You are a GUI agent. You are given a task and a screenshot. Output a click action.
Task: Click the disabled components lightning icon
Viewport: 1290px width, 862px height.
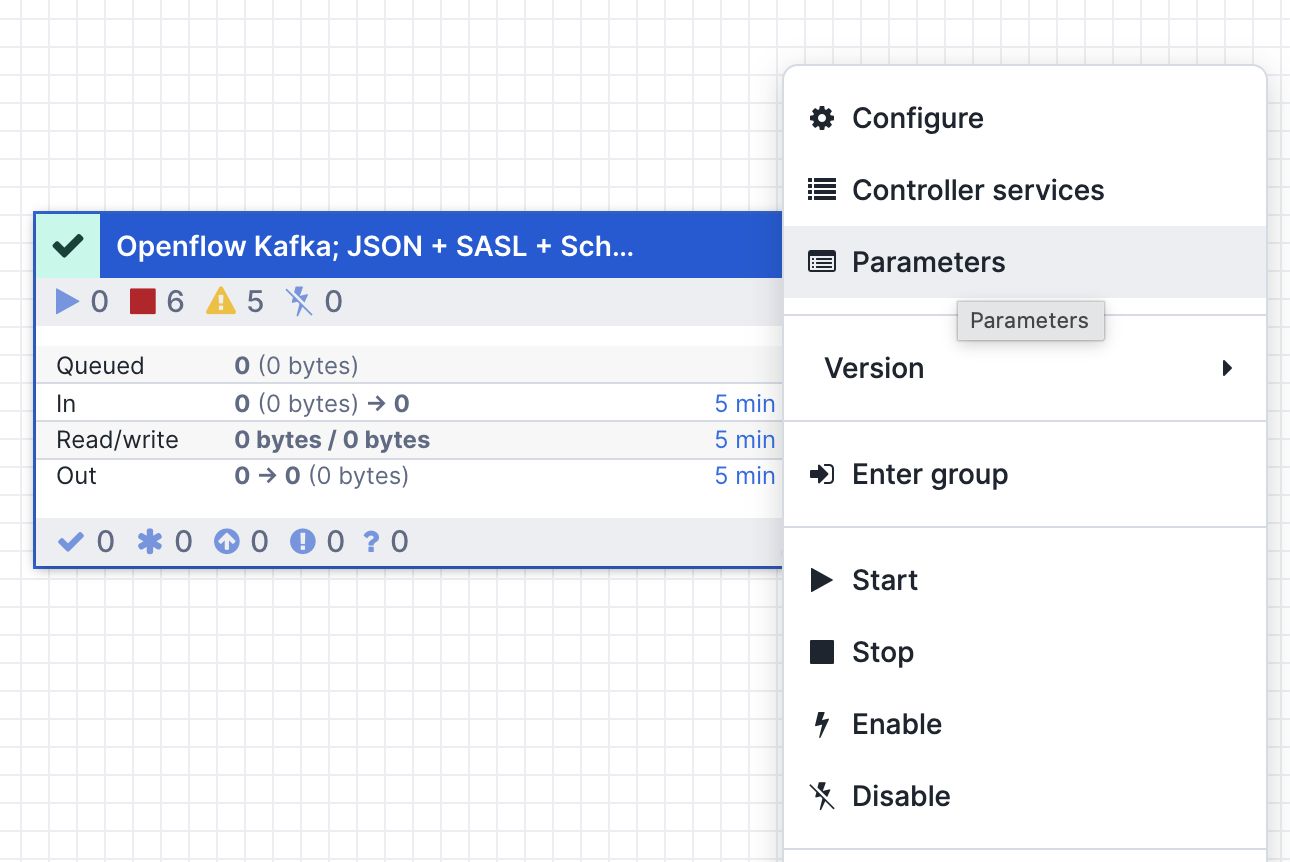coord(299,302)
